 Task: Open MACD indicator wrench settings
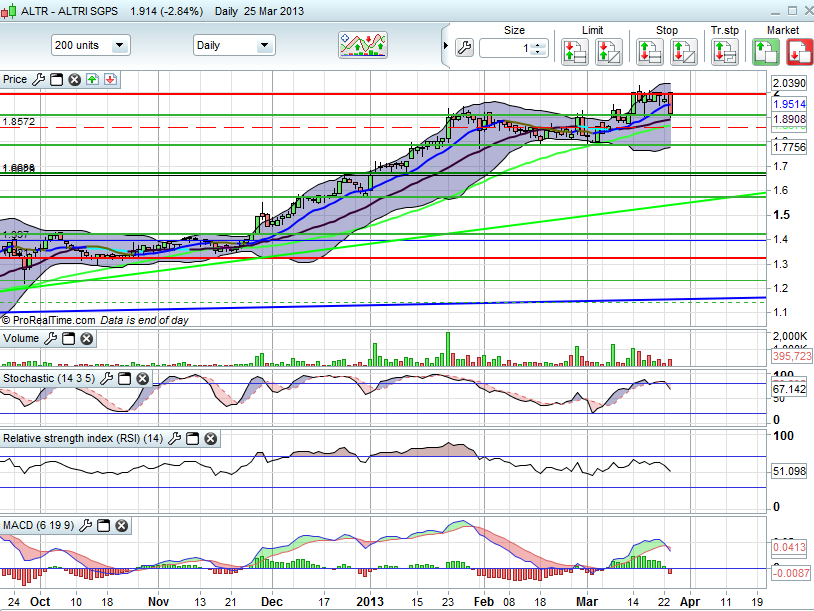(87, 525)
